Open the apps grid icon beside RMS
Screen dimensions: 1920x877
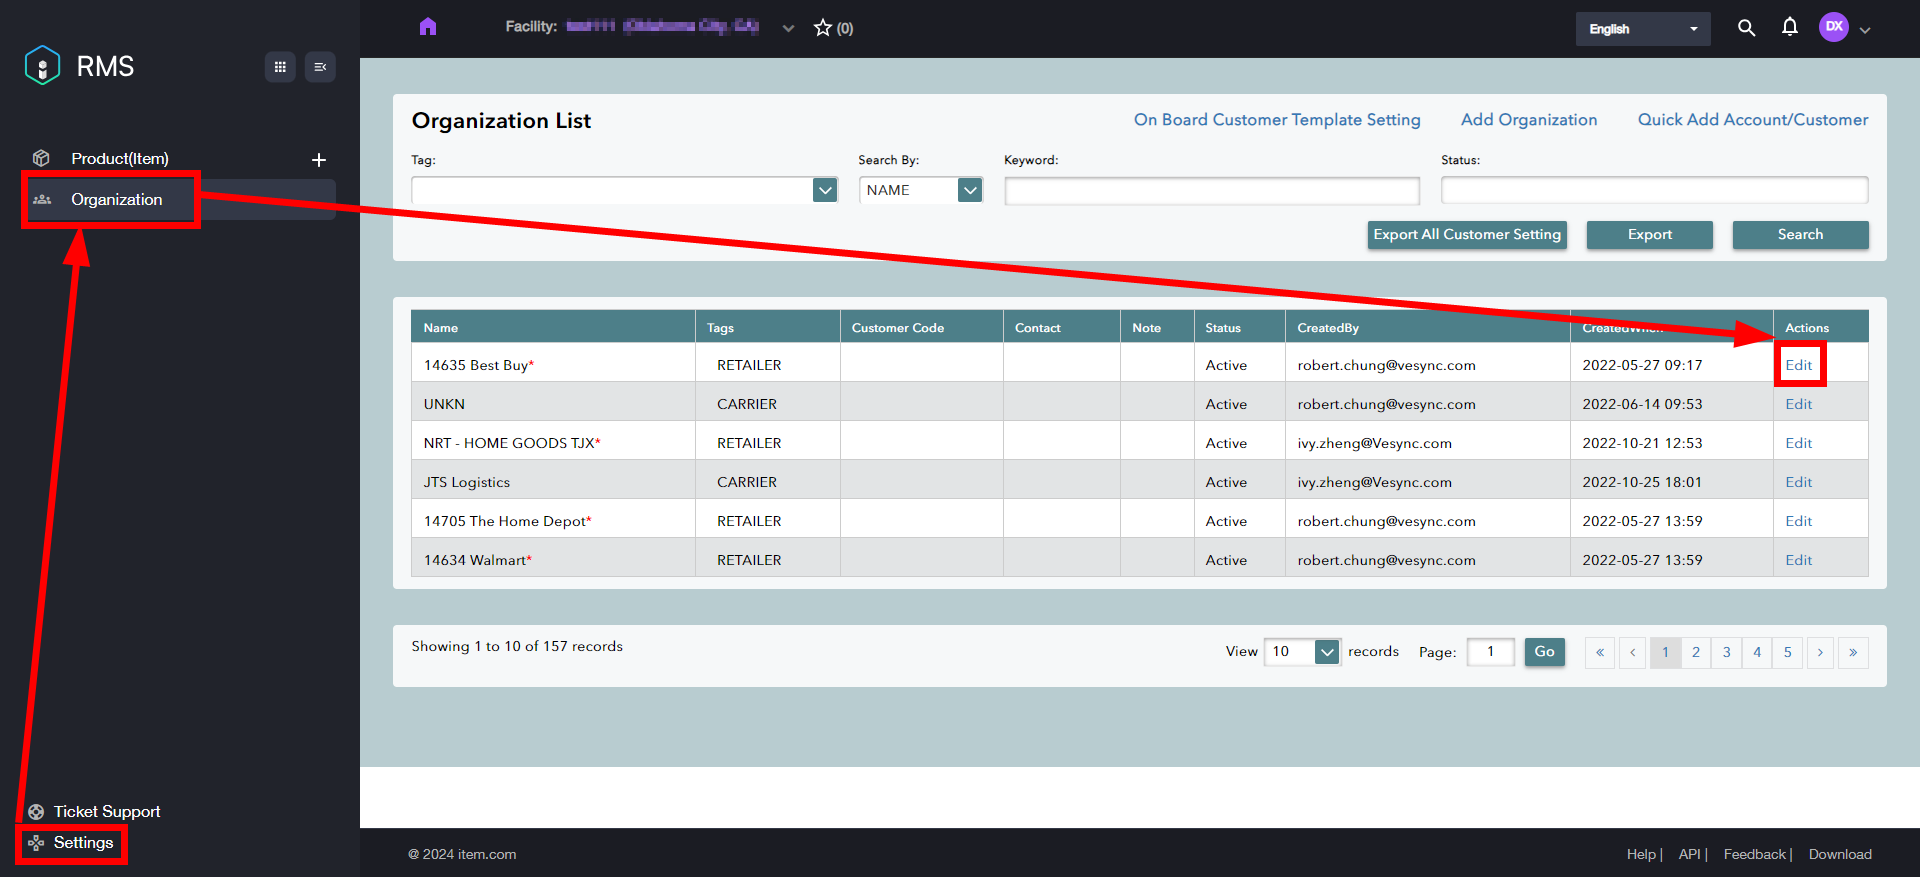(x=280, y=67)
